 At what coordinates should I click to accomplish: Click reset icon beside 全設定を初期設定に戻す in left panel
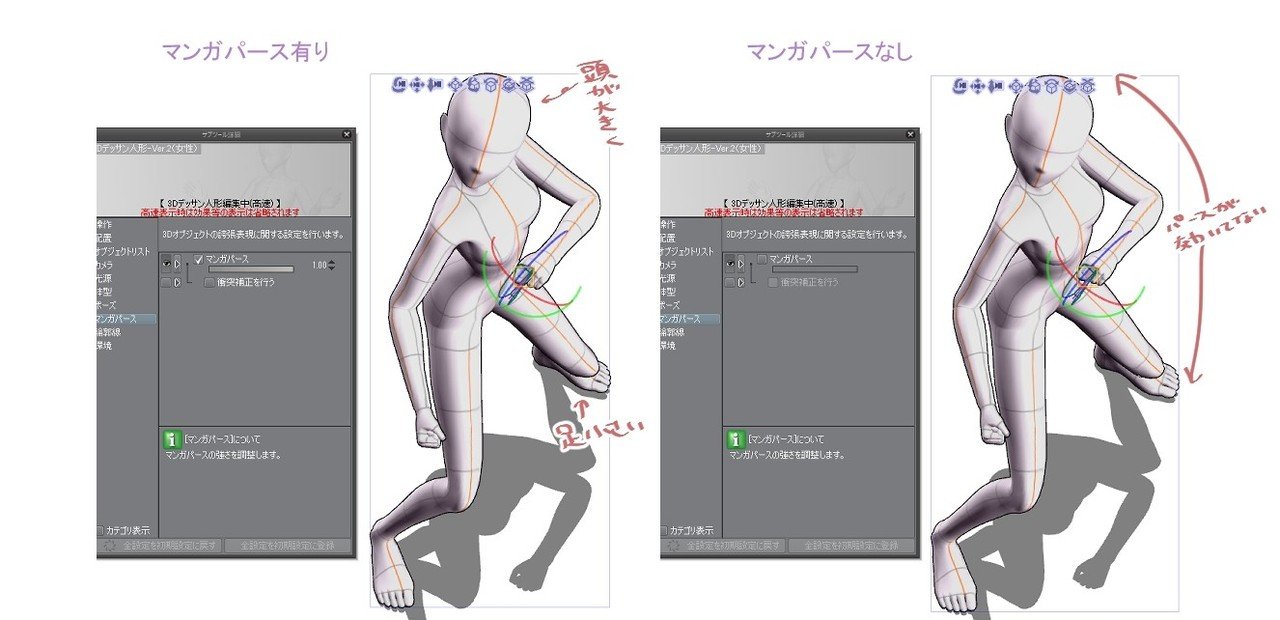tap(108, 546)
